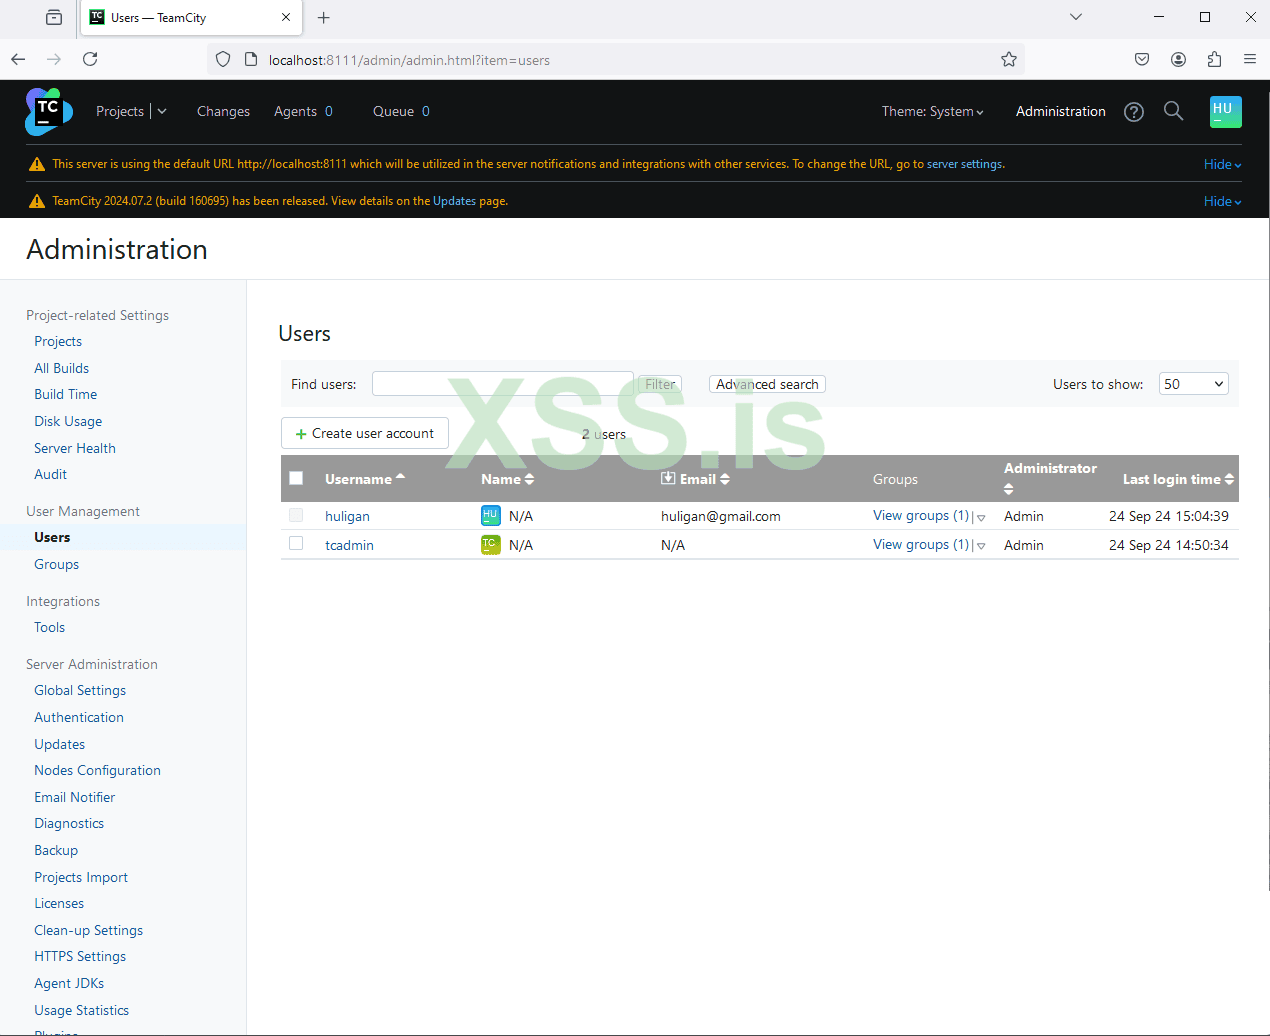
Task: Click huligan's HU avatar icon
Action: tap(490, 516)
